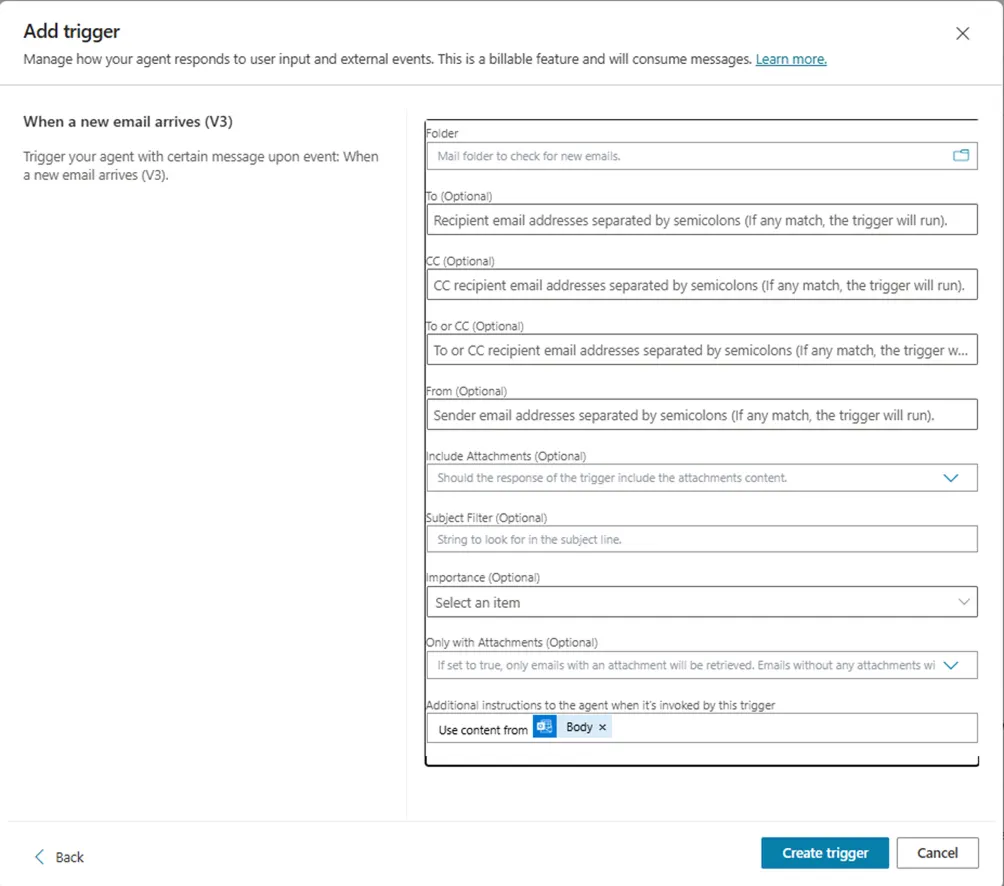Open the Learn more link
1004x886 pixels.
[791, 59]
